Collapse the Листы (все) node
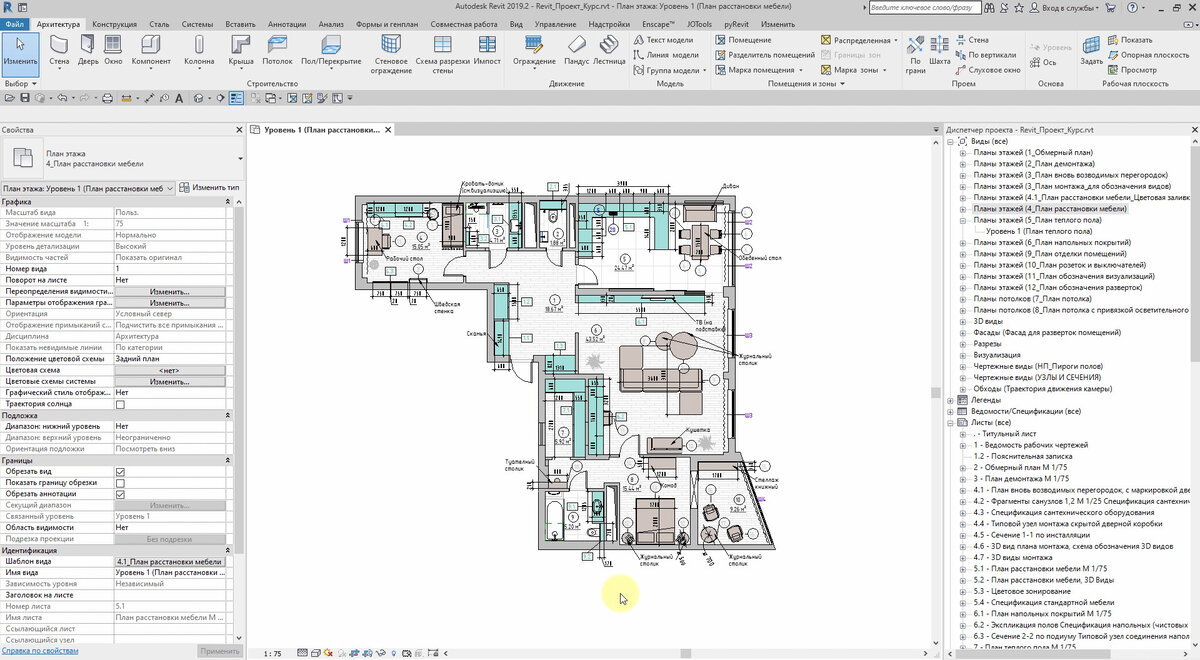This screenshot has height=660, width=1200. (950, 422)
